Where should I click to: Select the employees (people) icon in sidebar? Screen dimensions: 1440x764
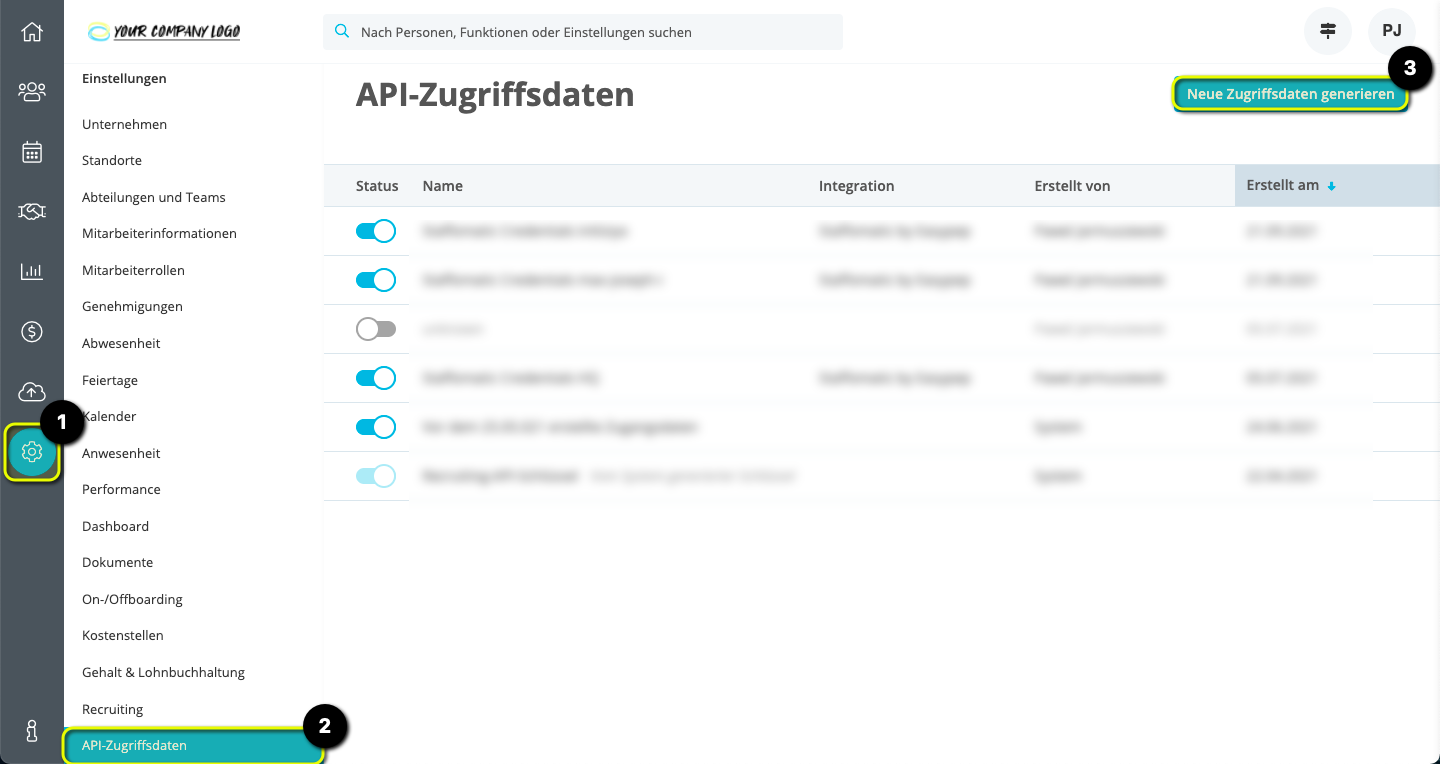[x=32, y=91]
